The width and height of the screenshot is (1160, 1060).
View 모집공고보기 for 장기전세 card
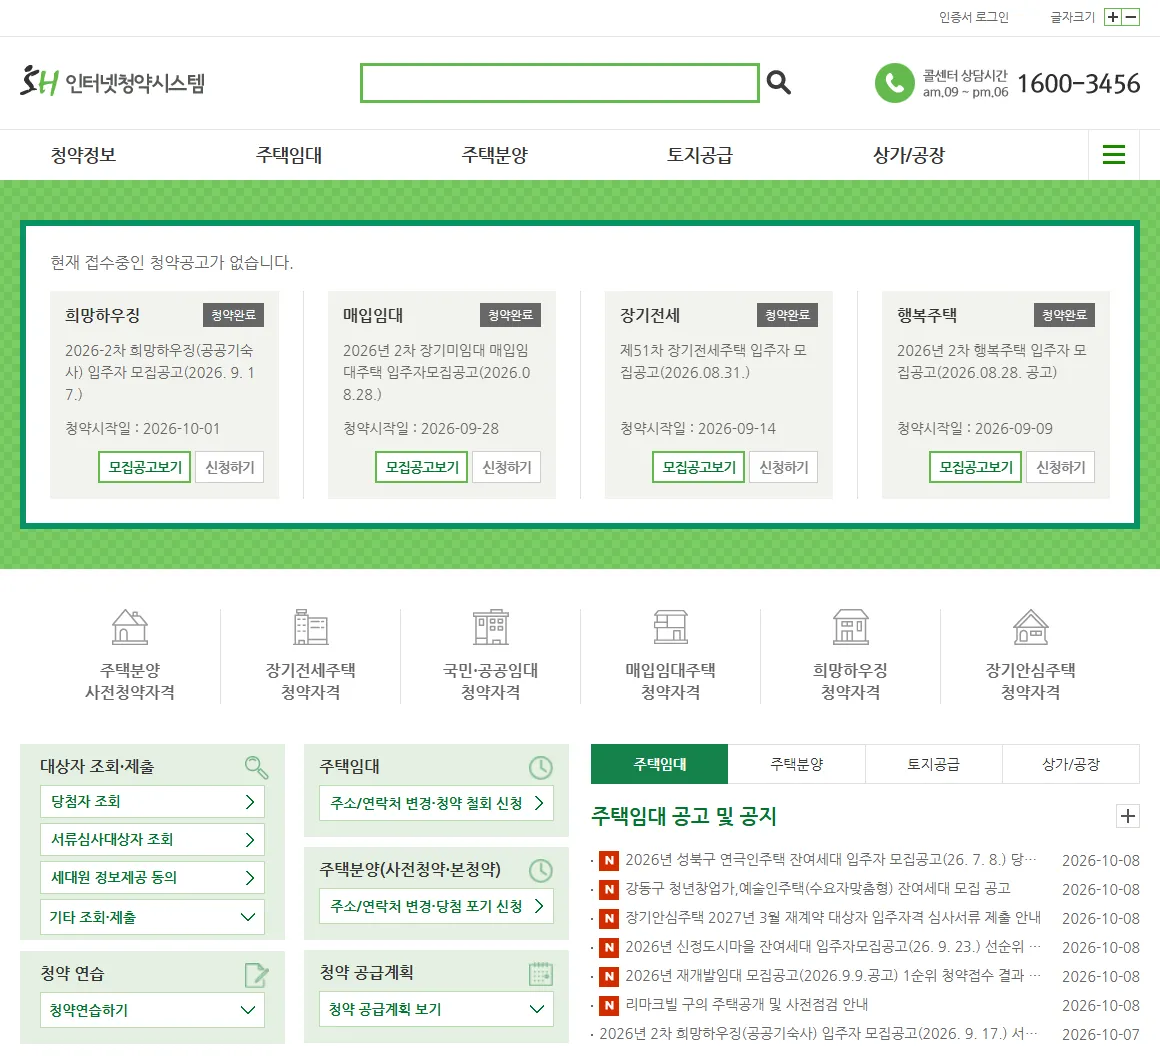click(698, 467)
